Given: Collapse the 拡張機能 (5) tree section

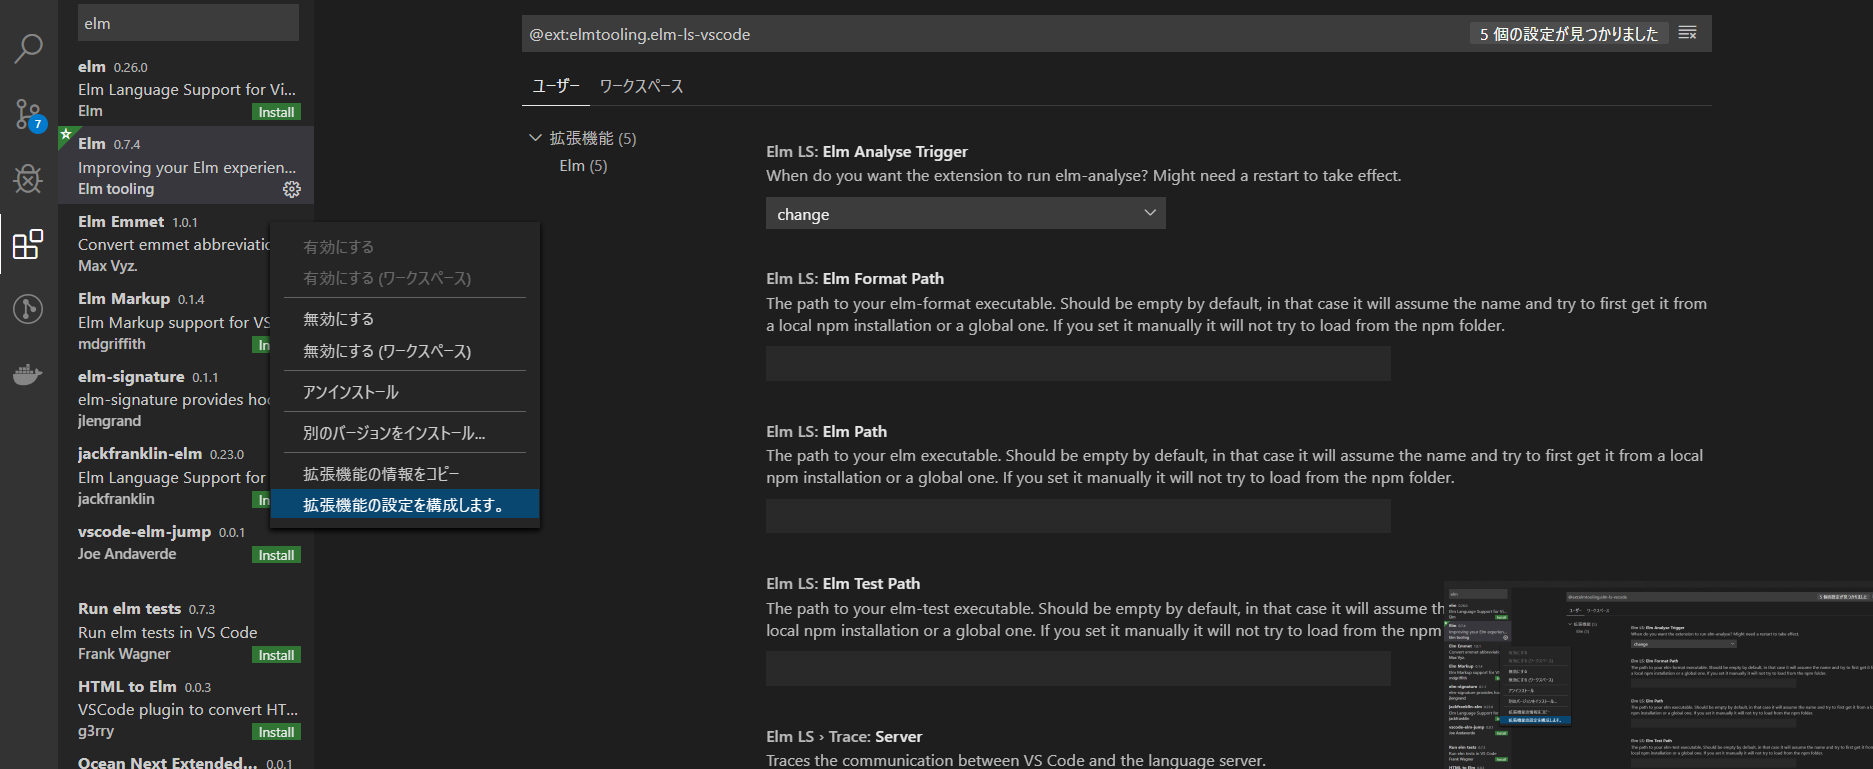Looking at the screenshot, I should [x=536, y=138].
